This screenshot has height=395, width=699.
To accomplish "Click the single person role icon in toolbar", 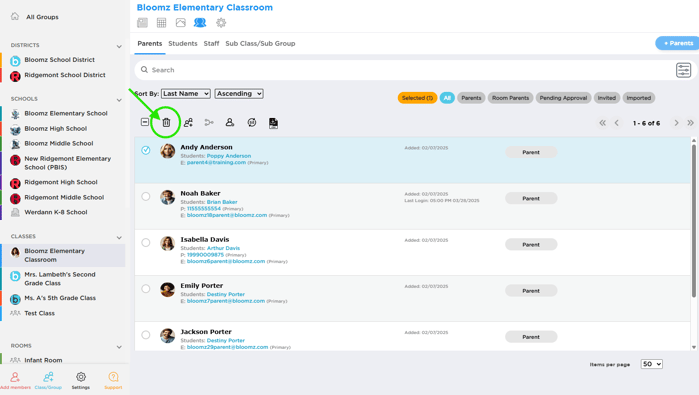I will (x=230, y=122).
